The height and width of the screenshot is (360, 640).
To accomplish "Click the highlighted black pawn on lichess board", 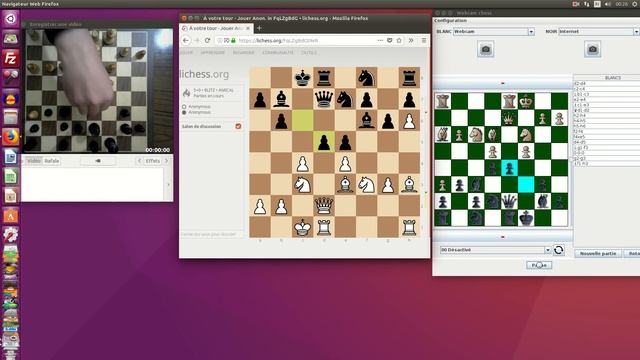I will [x=324, y=142].
